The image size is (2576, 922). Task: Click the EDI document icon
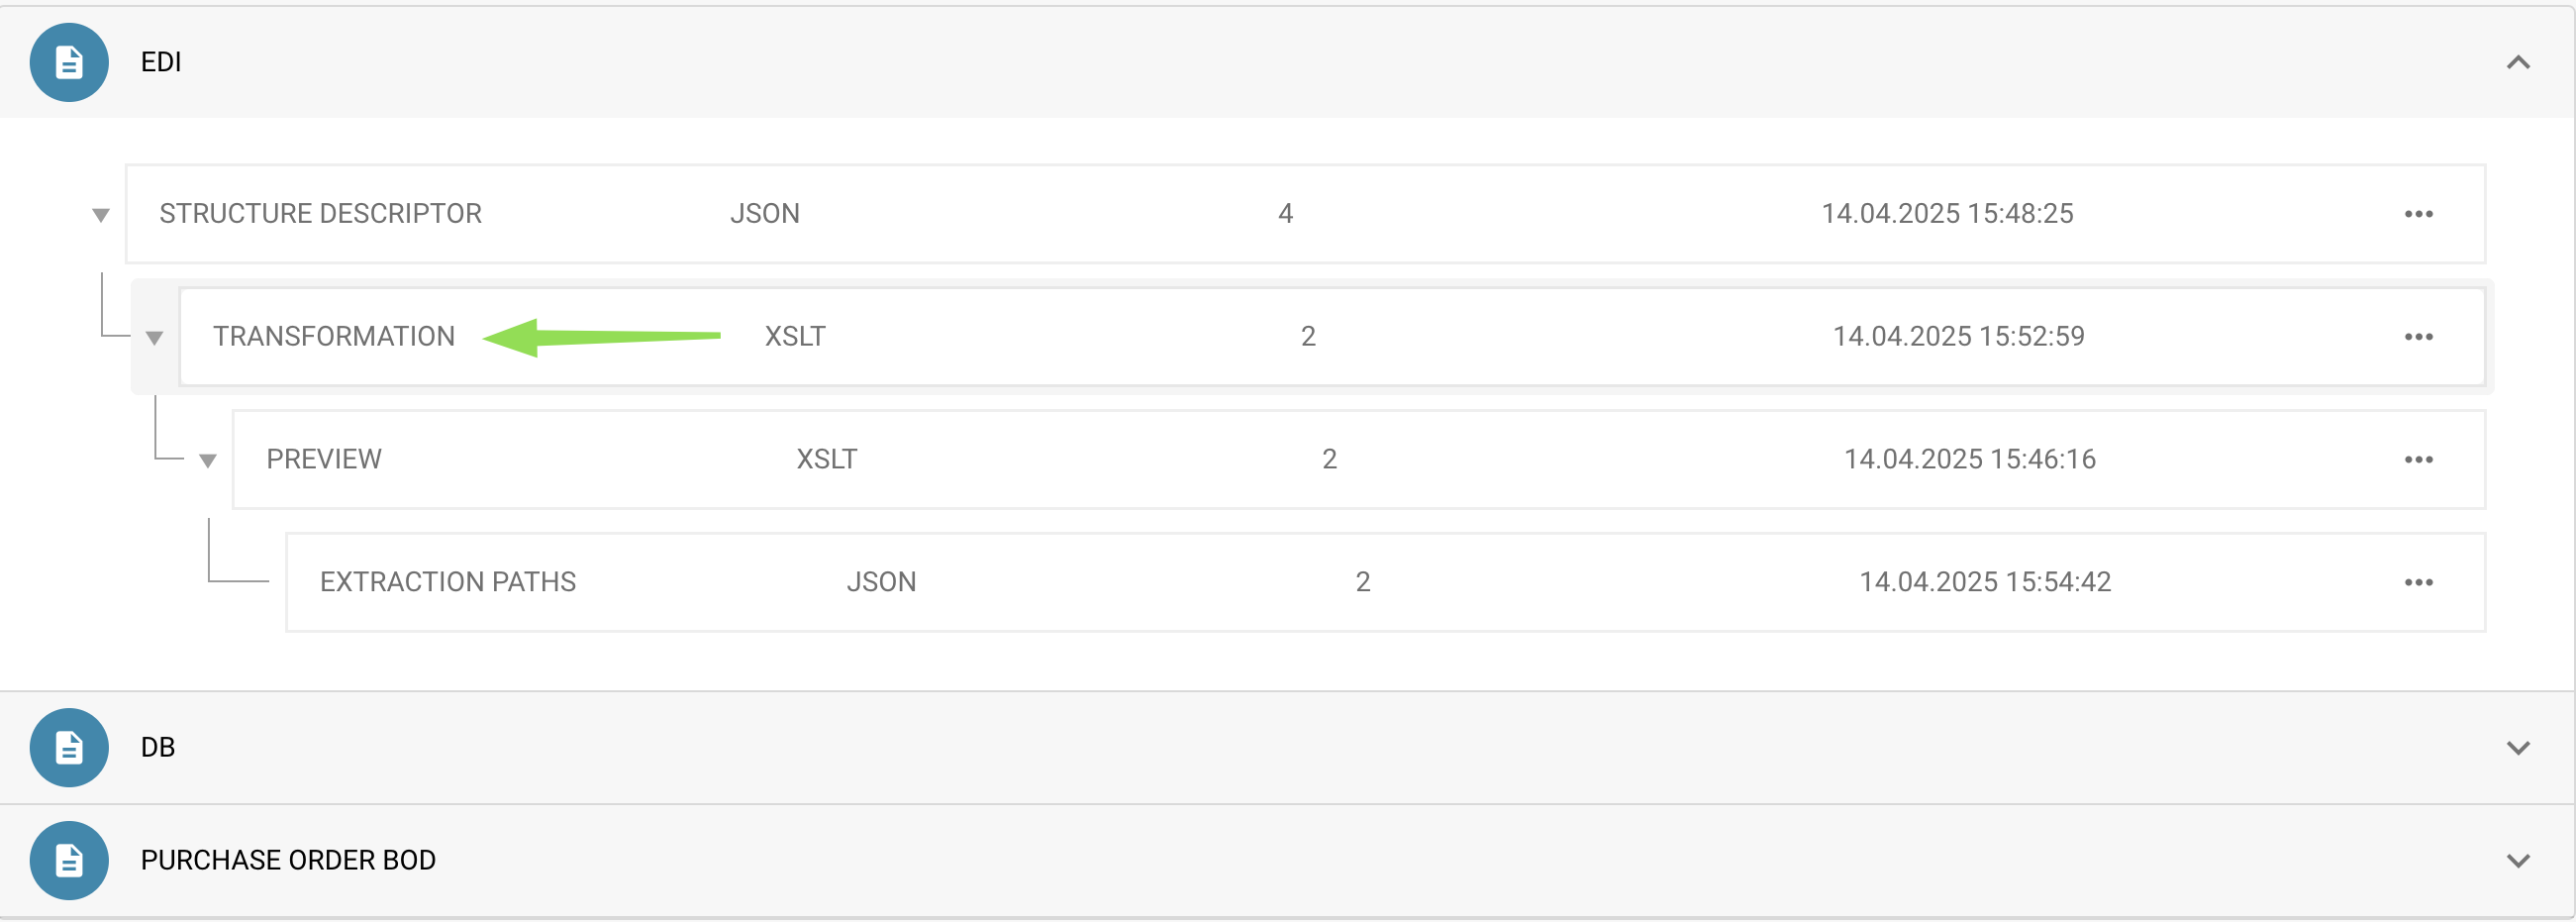[x=69, y=63]
